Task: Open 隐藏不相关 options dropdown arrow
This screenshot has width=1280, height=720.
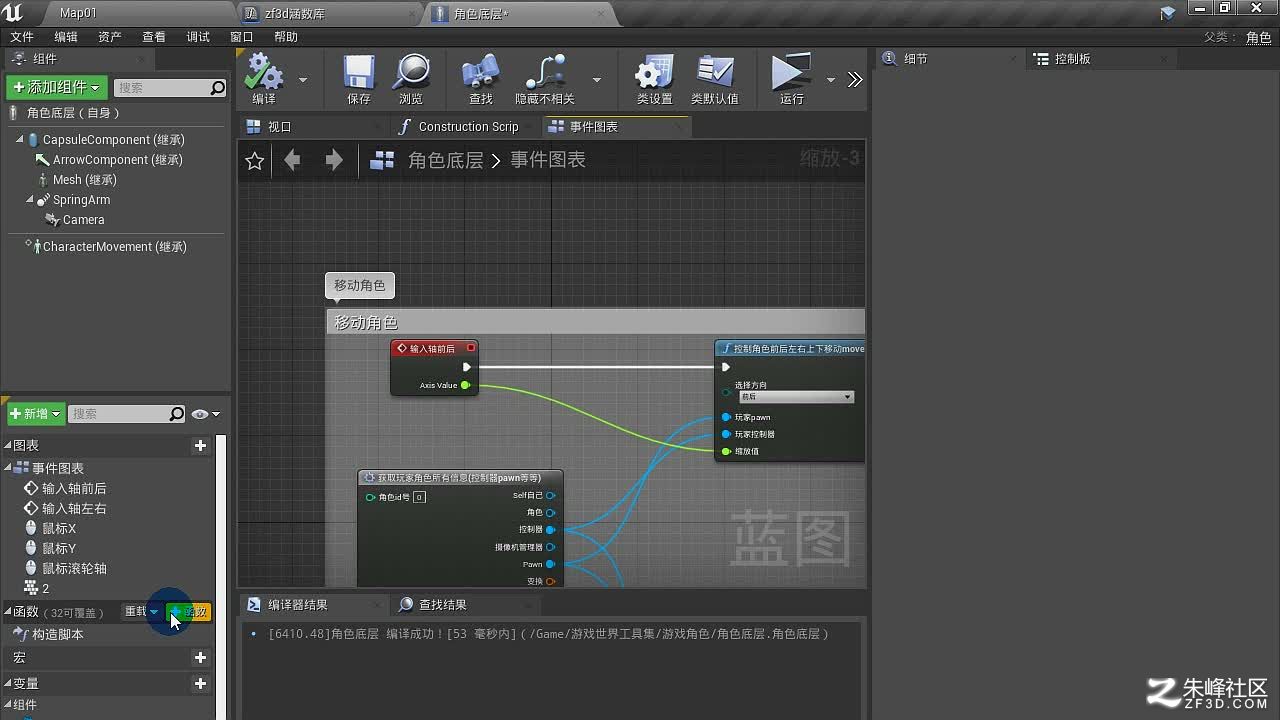Action: pyautogui.click(x=597, y=80)
